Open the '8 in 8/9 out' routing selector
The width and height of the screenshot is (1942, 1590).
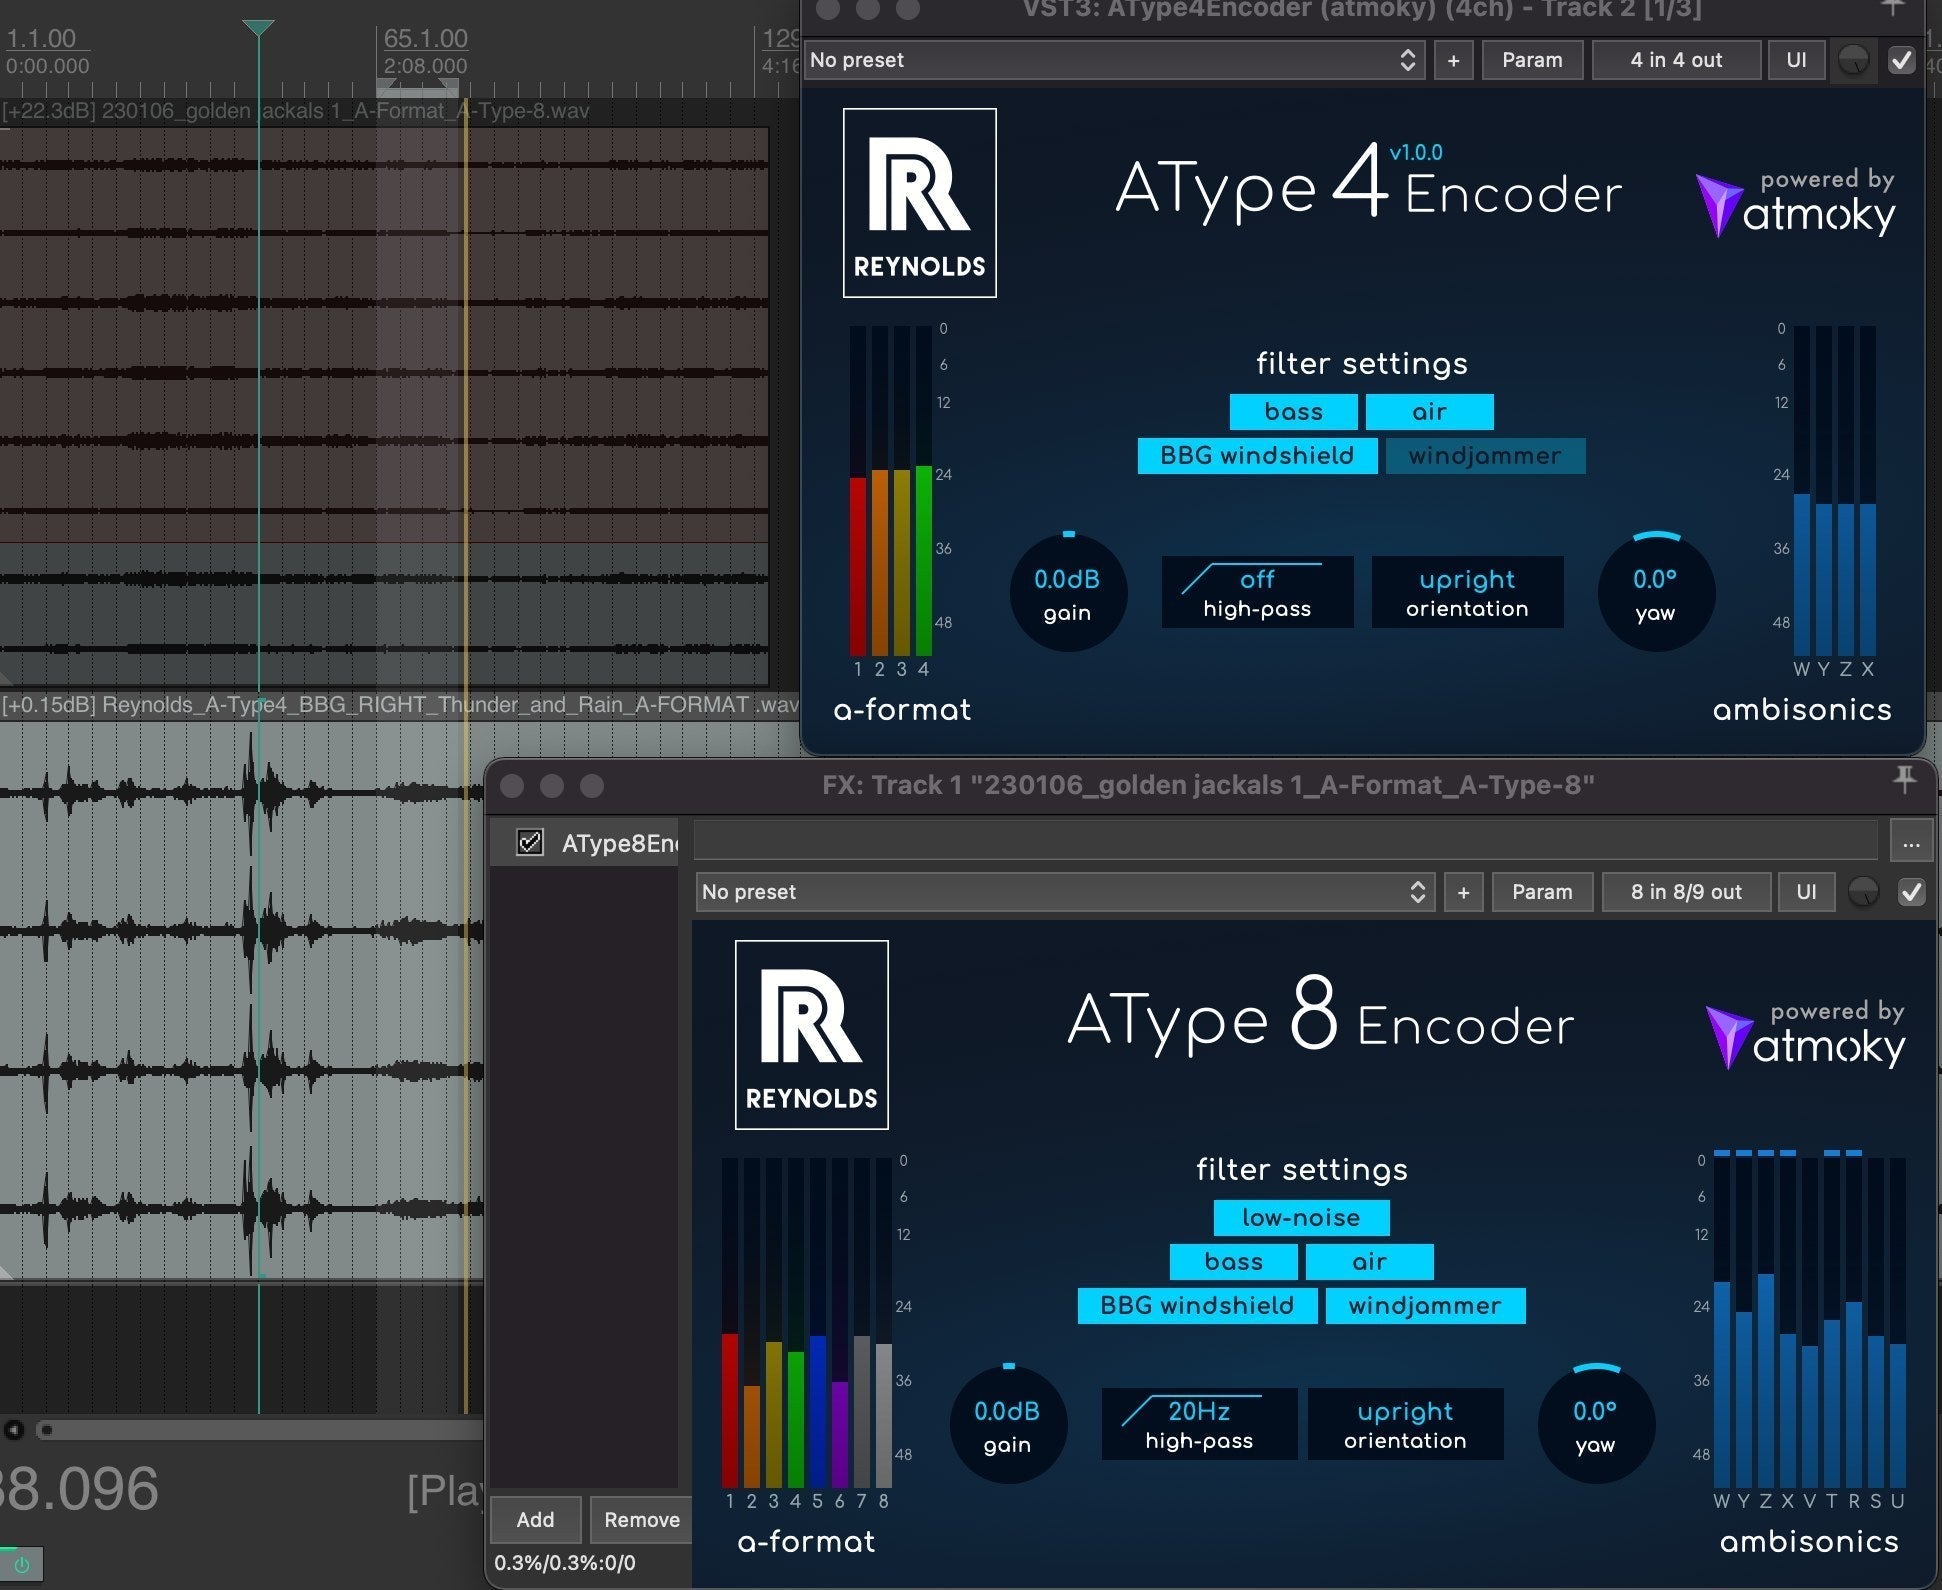(1685, 892)
